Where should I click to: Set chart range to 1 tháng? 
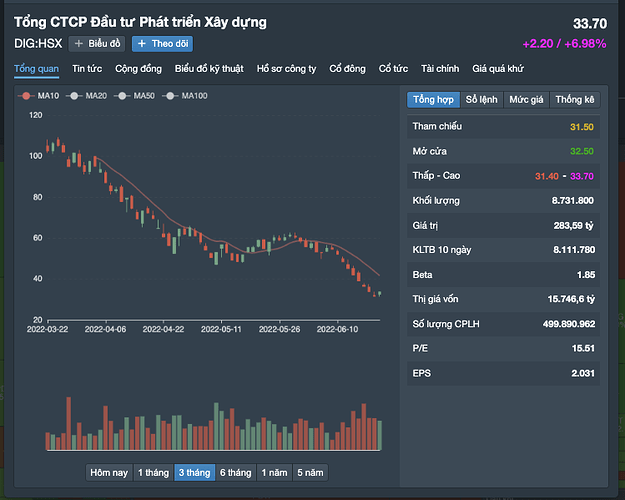pyautogui.click(x=152, y=472)
